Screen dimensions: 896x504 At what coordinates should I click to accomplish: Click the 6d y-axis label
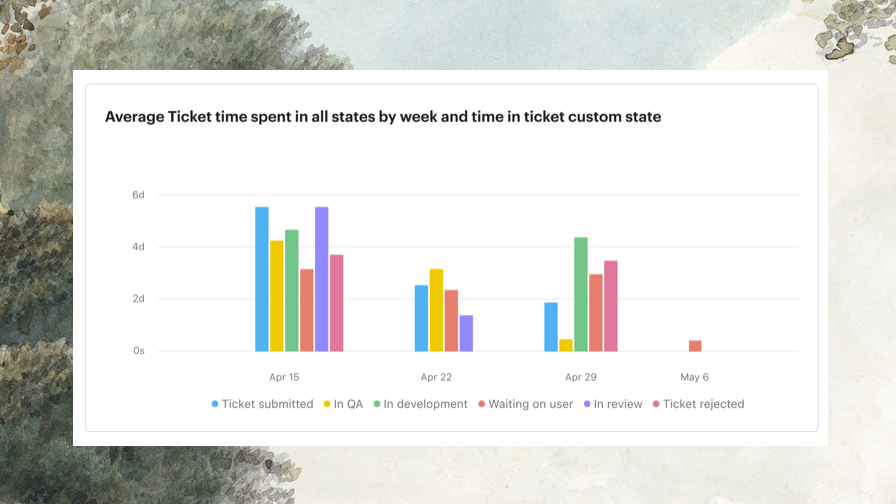(139, 195)
